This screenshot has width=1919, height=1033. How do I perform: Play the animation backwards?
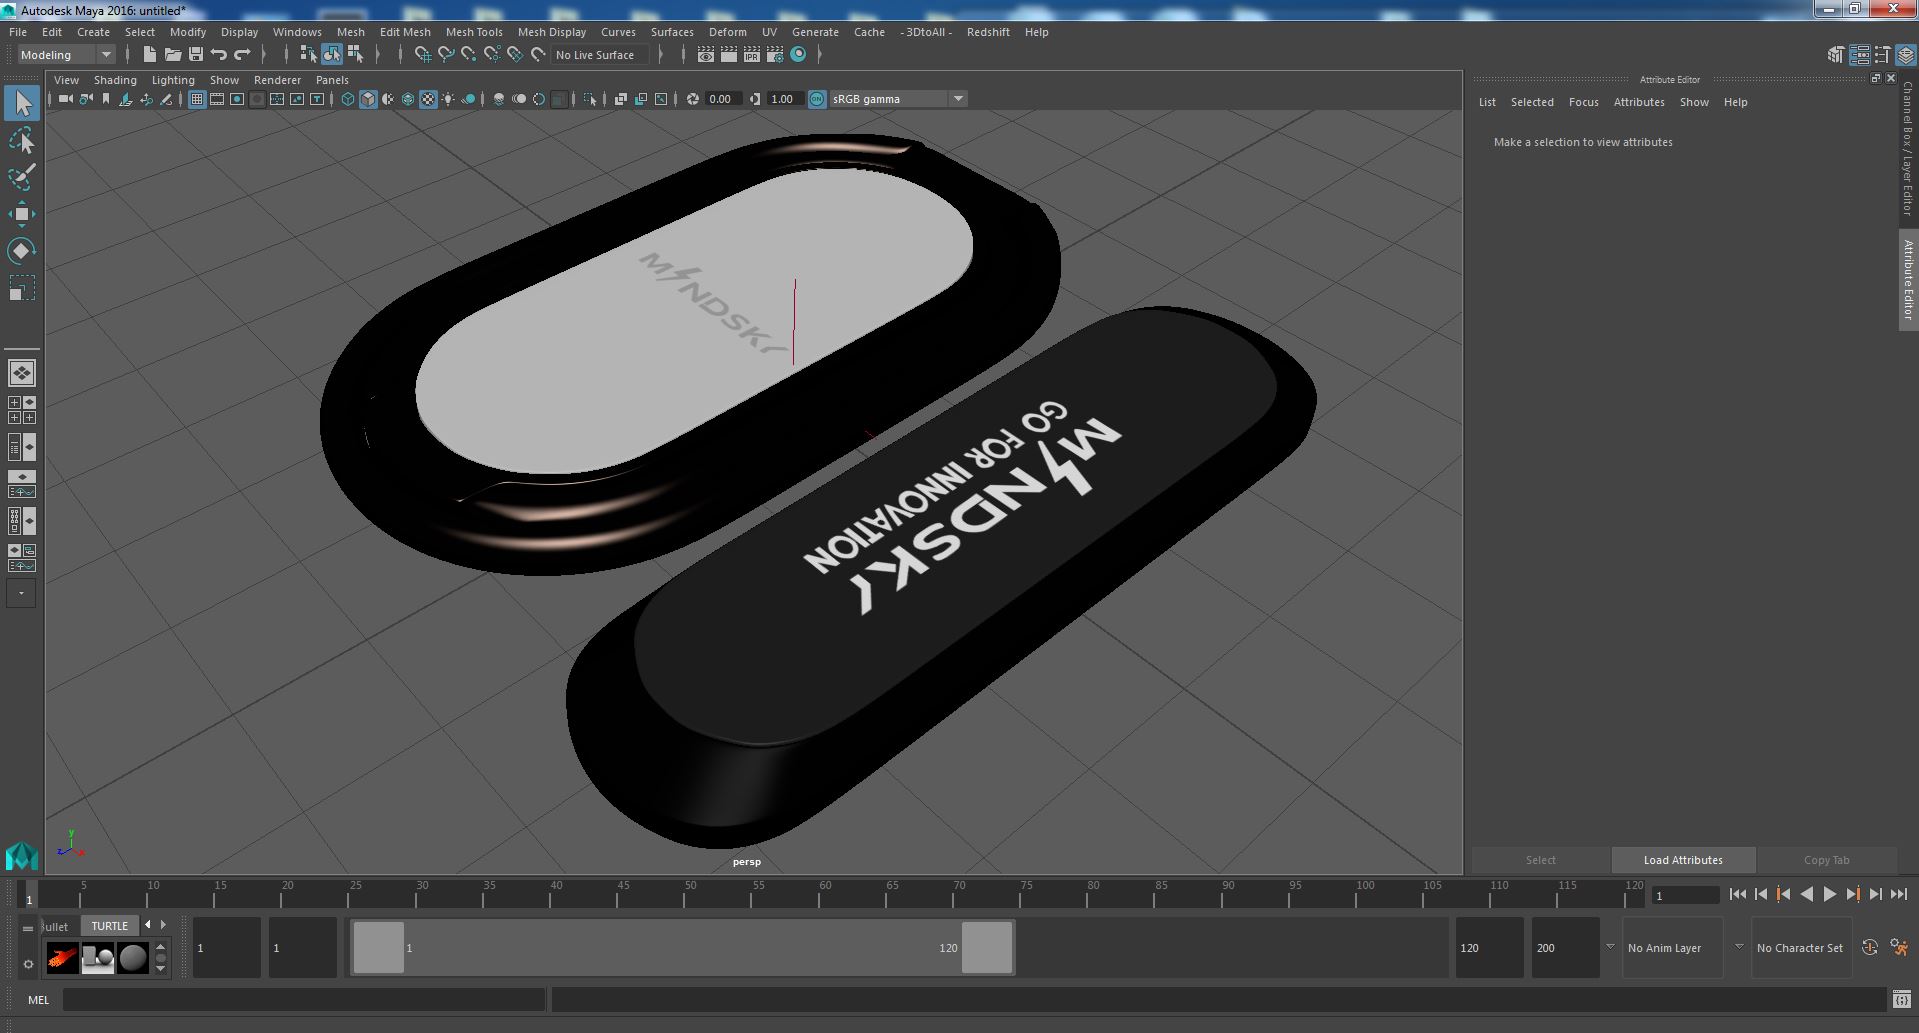pyautogui.click(x=1806, y=895)
